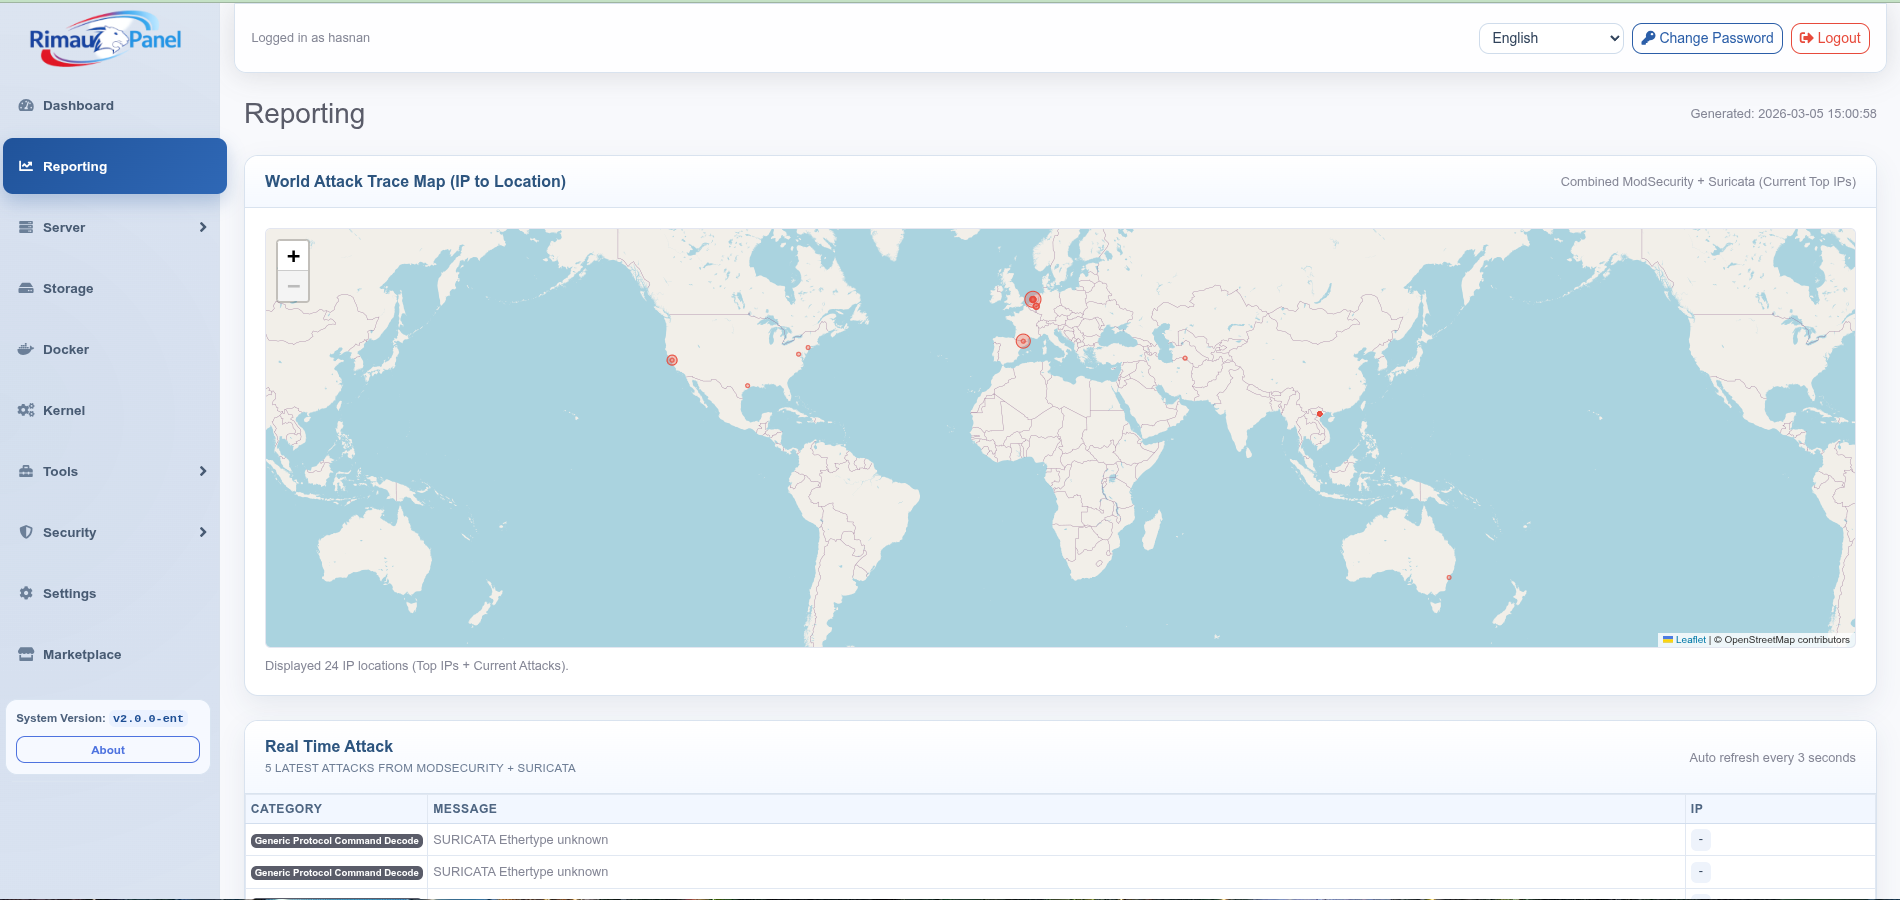The height and width of the screenshot is (900, 1900).
Task: Expand the Security submenu chevron
Action: 203,533
